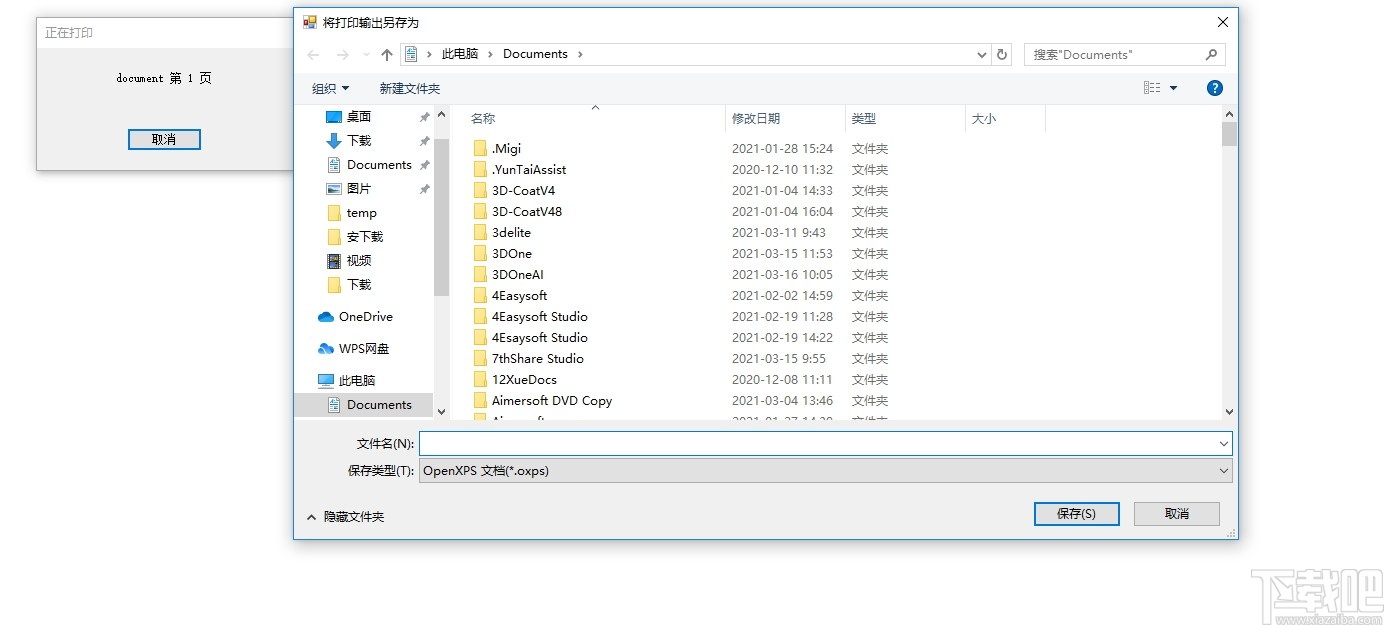Refresh the Documents folder listing
The image size is (1386, 625).
point(1002,55)
